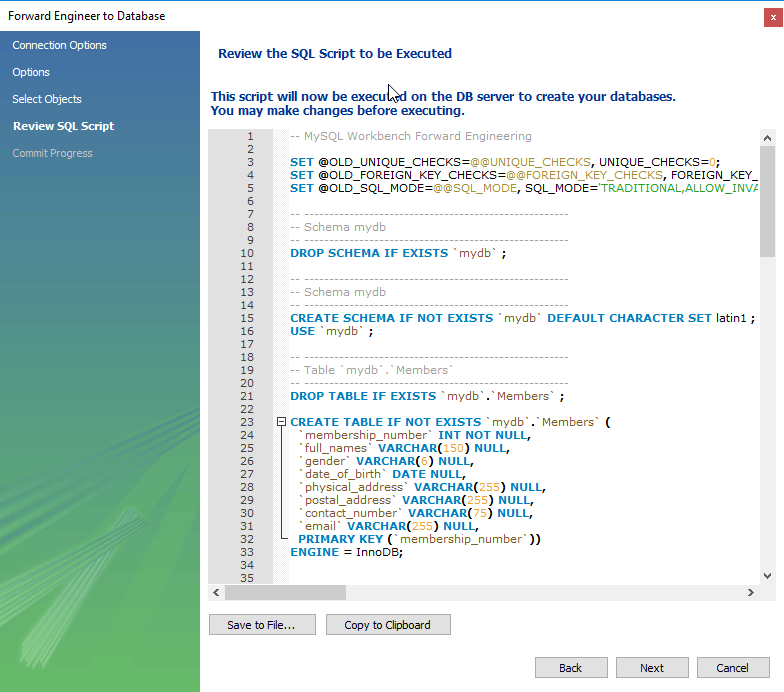Click the SET @OLD_FOREIGN_KEY_CHECKS line
784x692 pixels.
pyautogui.click(x=524, y=175)
